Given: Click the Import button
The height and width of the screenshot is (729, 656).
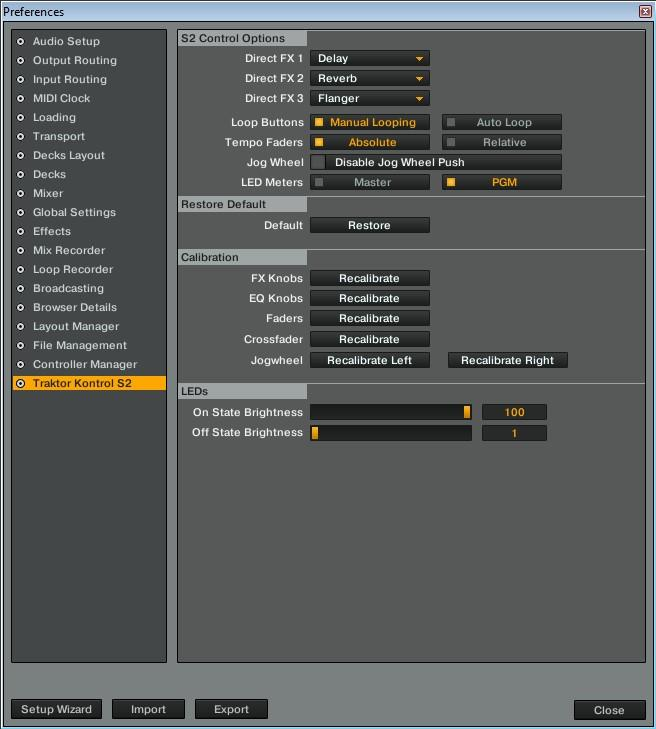Looking at the screenshot, I should point(148,709).
